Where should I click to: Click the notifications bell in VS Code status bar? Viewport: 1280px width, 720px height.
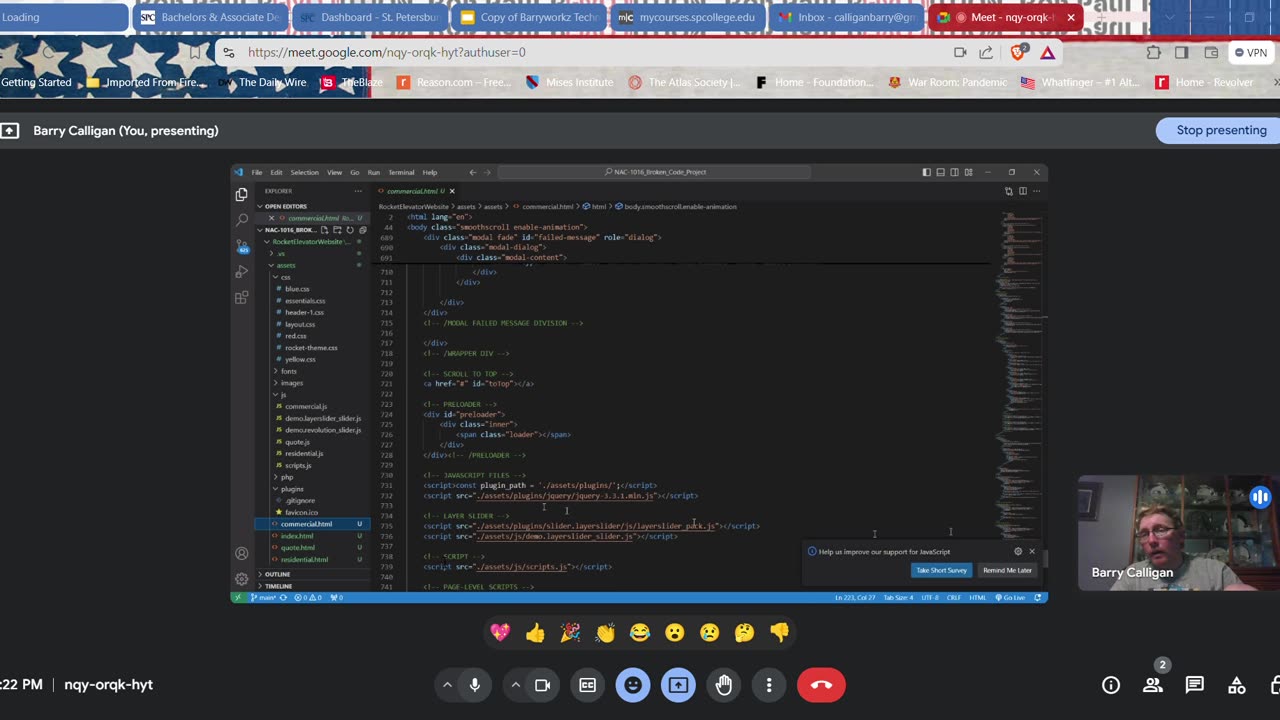click(x=1039, y=597)
